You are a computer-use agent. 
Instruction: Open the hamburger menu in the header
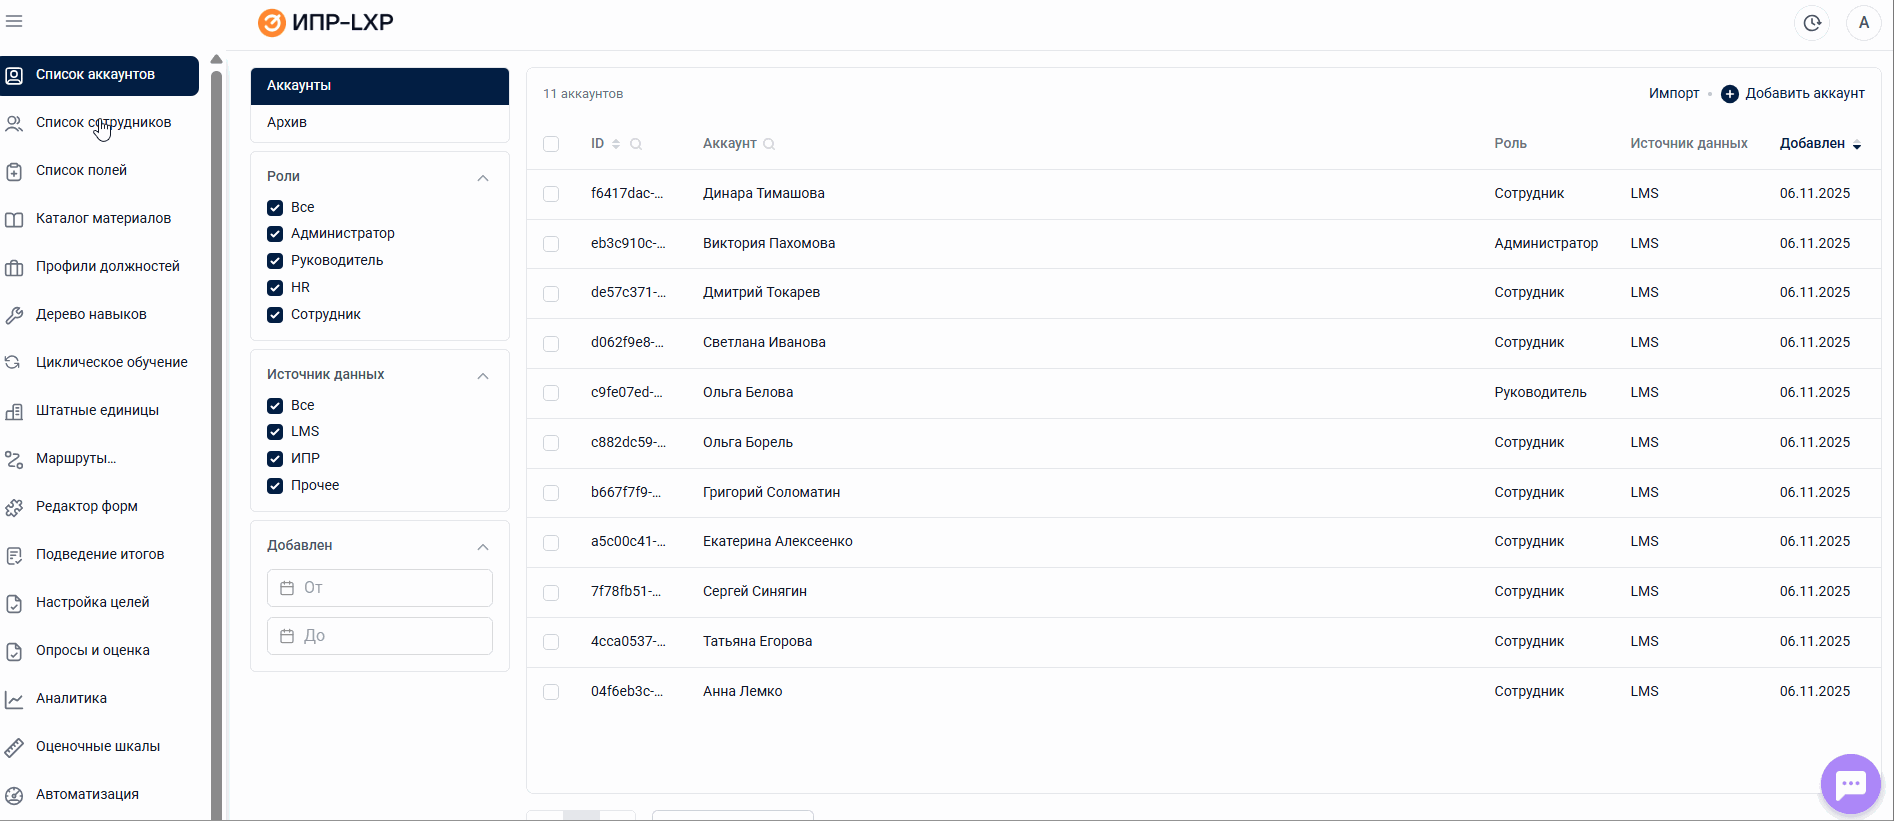(x=14, y=21)
